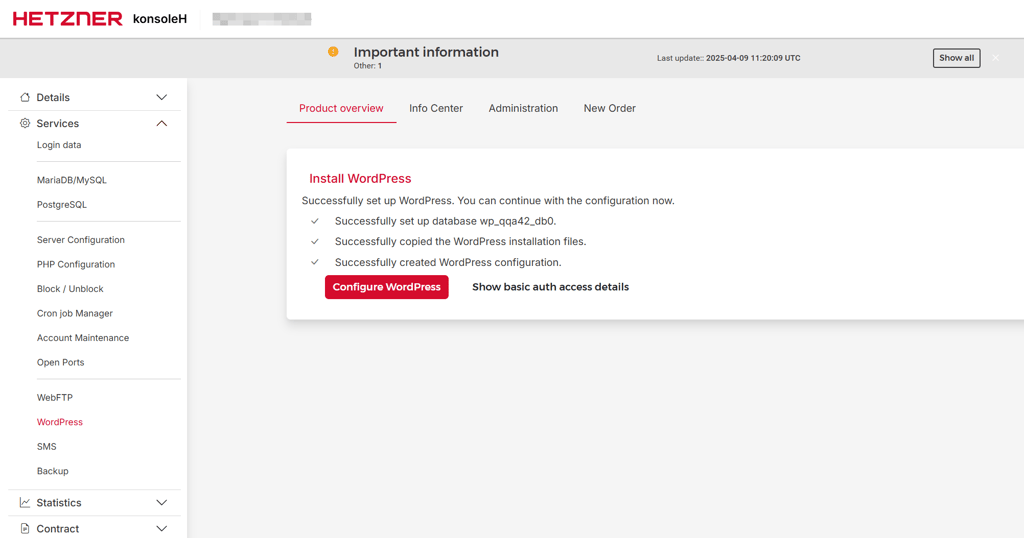Click the Last update timestamp text

pyautogui.click(x=729, y=58)
